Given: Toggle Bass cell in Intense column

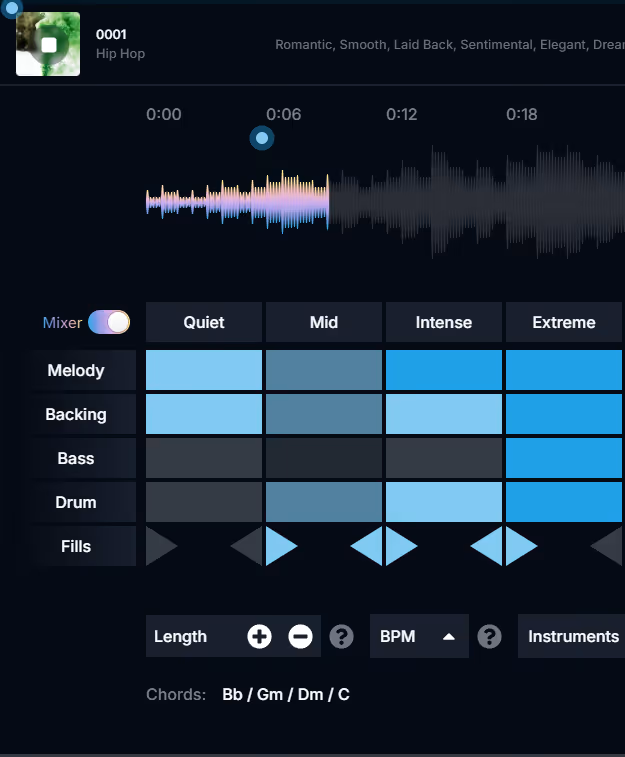Looking at the screenshot, I should [444, 458].
